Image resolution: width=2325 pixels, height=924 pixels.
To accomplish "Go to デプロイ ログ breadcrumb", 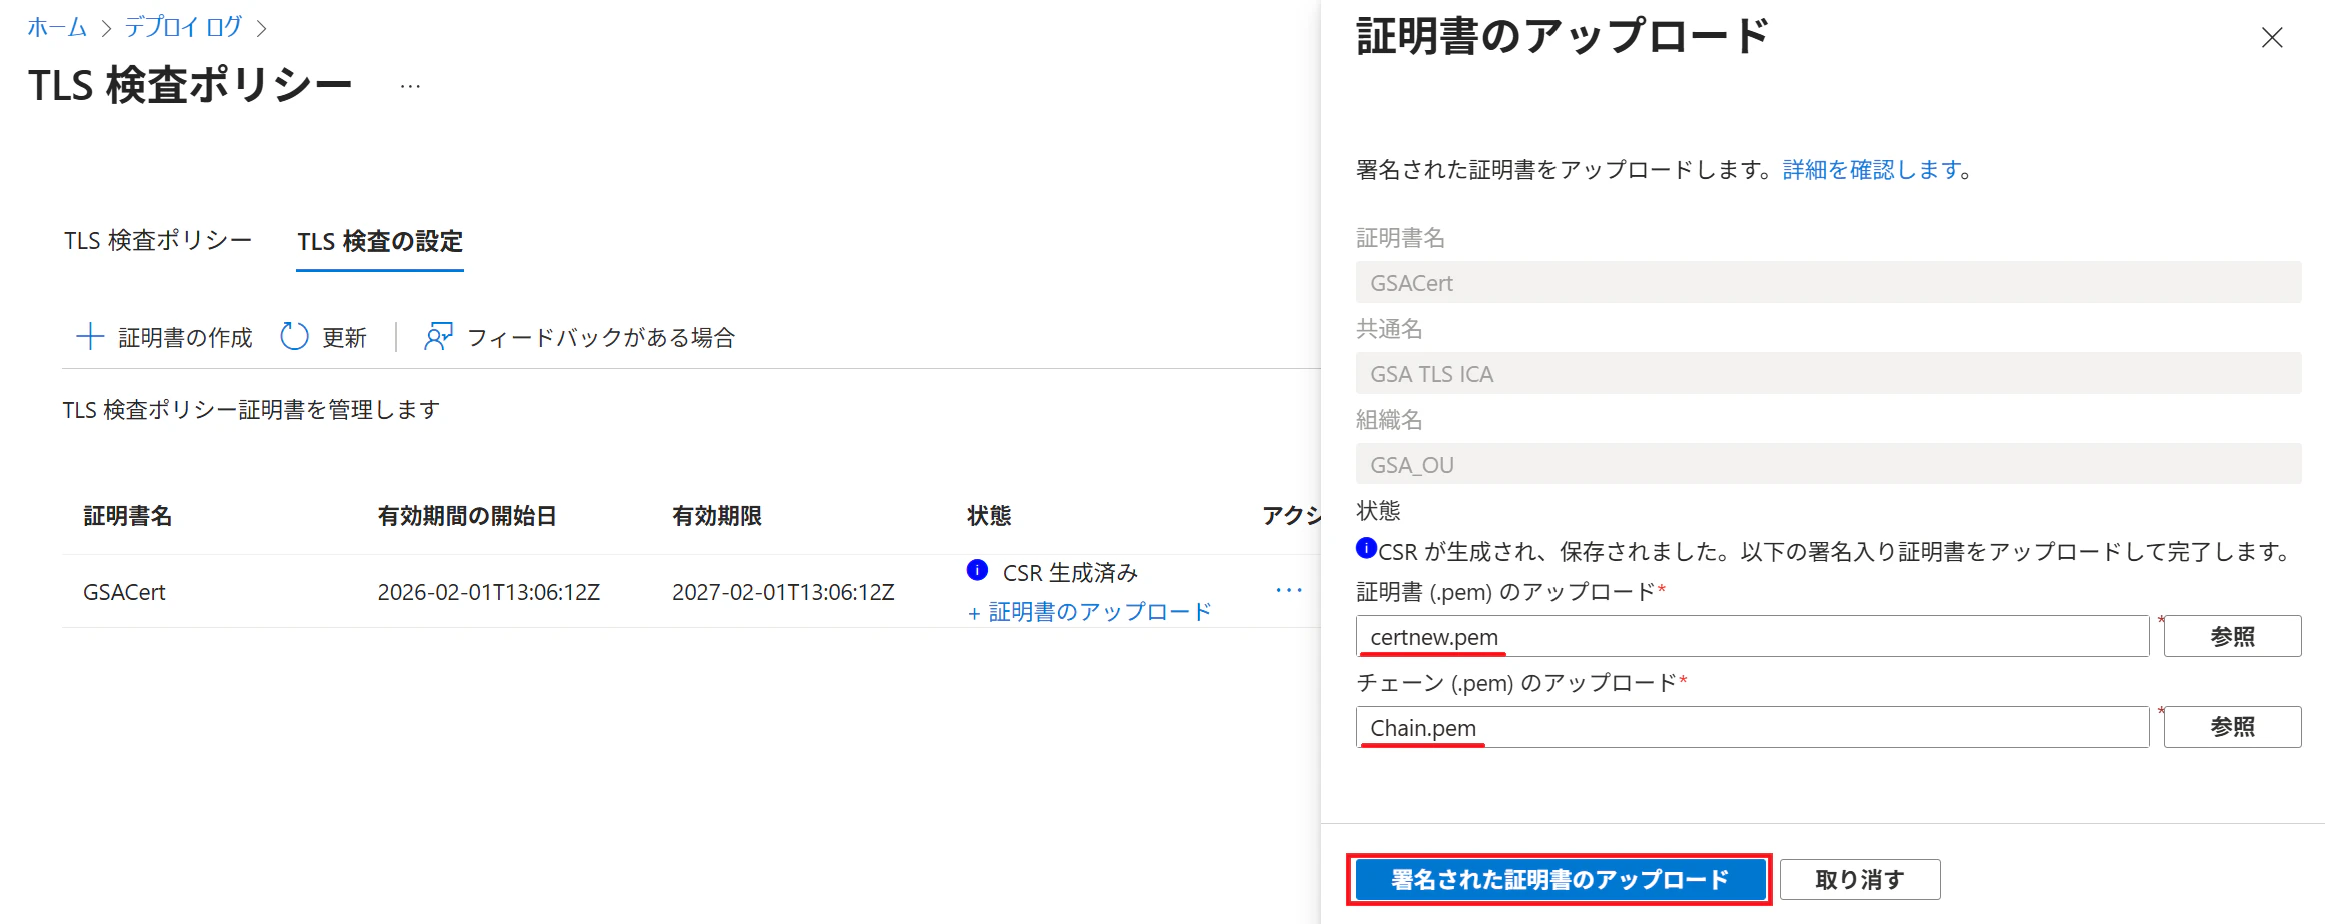I will (183, 27).
